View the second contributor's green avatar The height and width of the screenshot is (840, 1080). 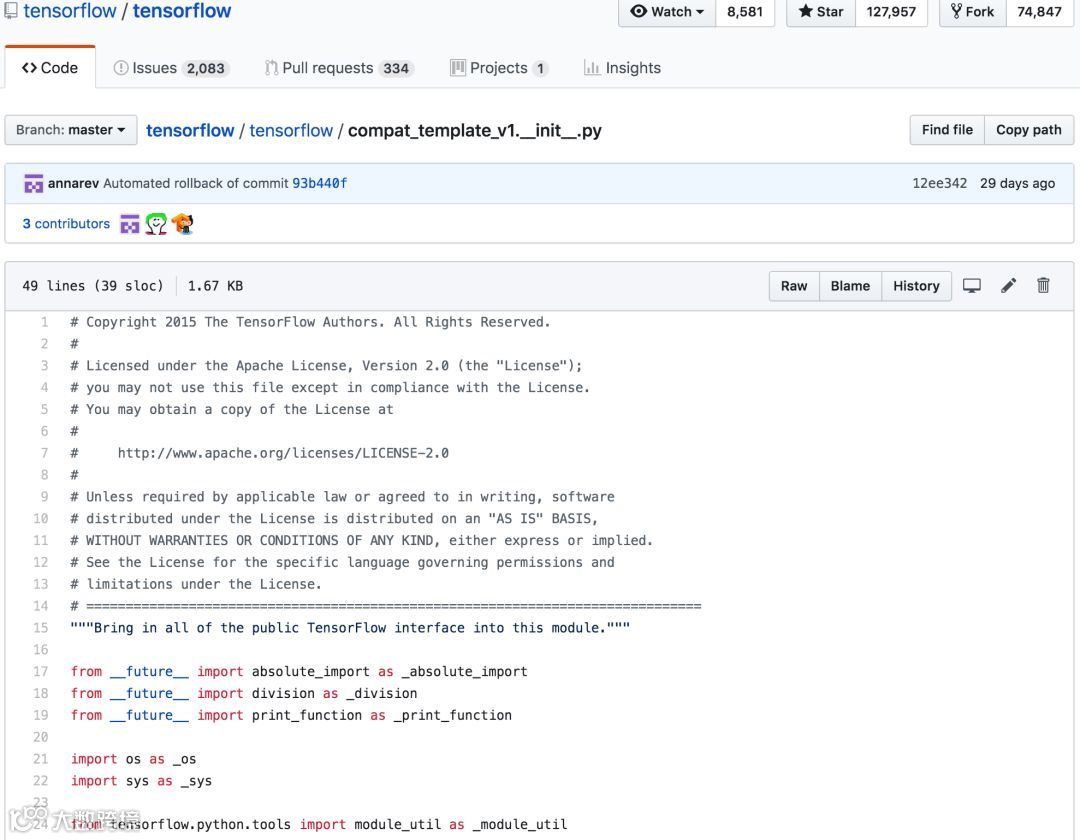coord(156,224)
